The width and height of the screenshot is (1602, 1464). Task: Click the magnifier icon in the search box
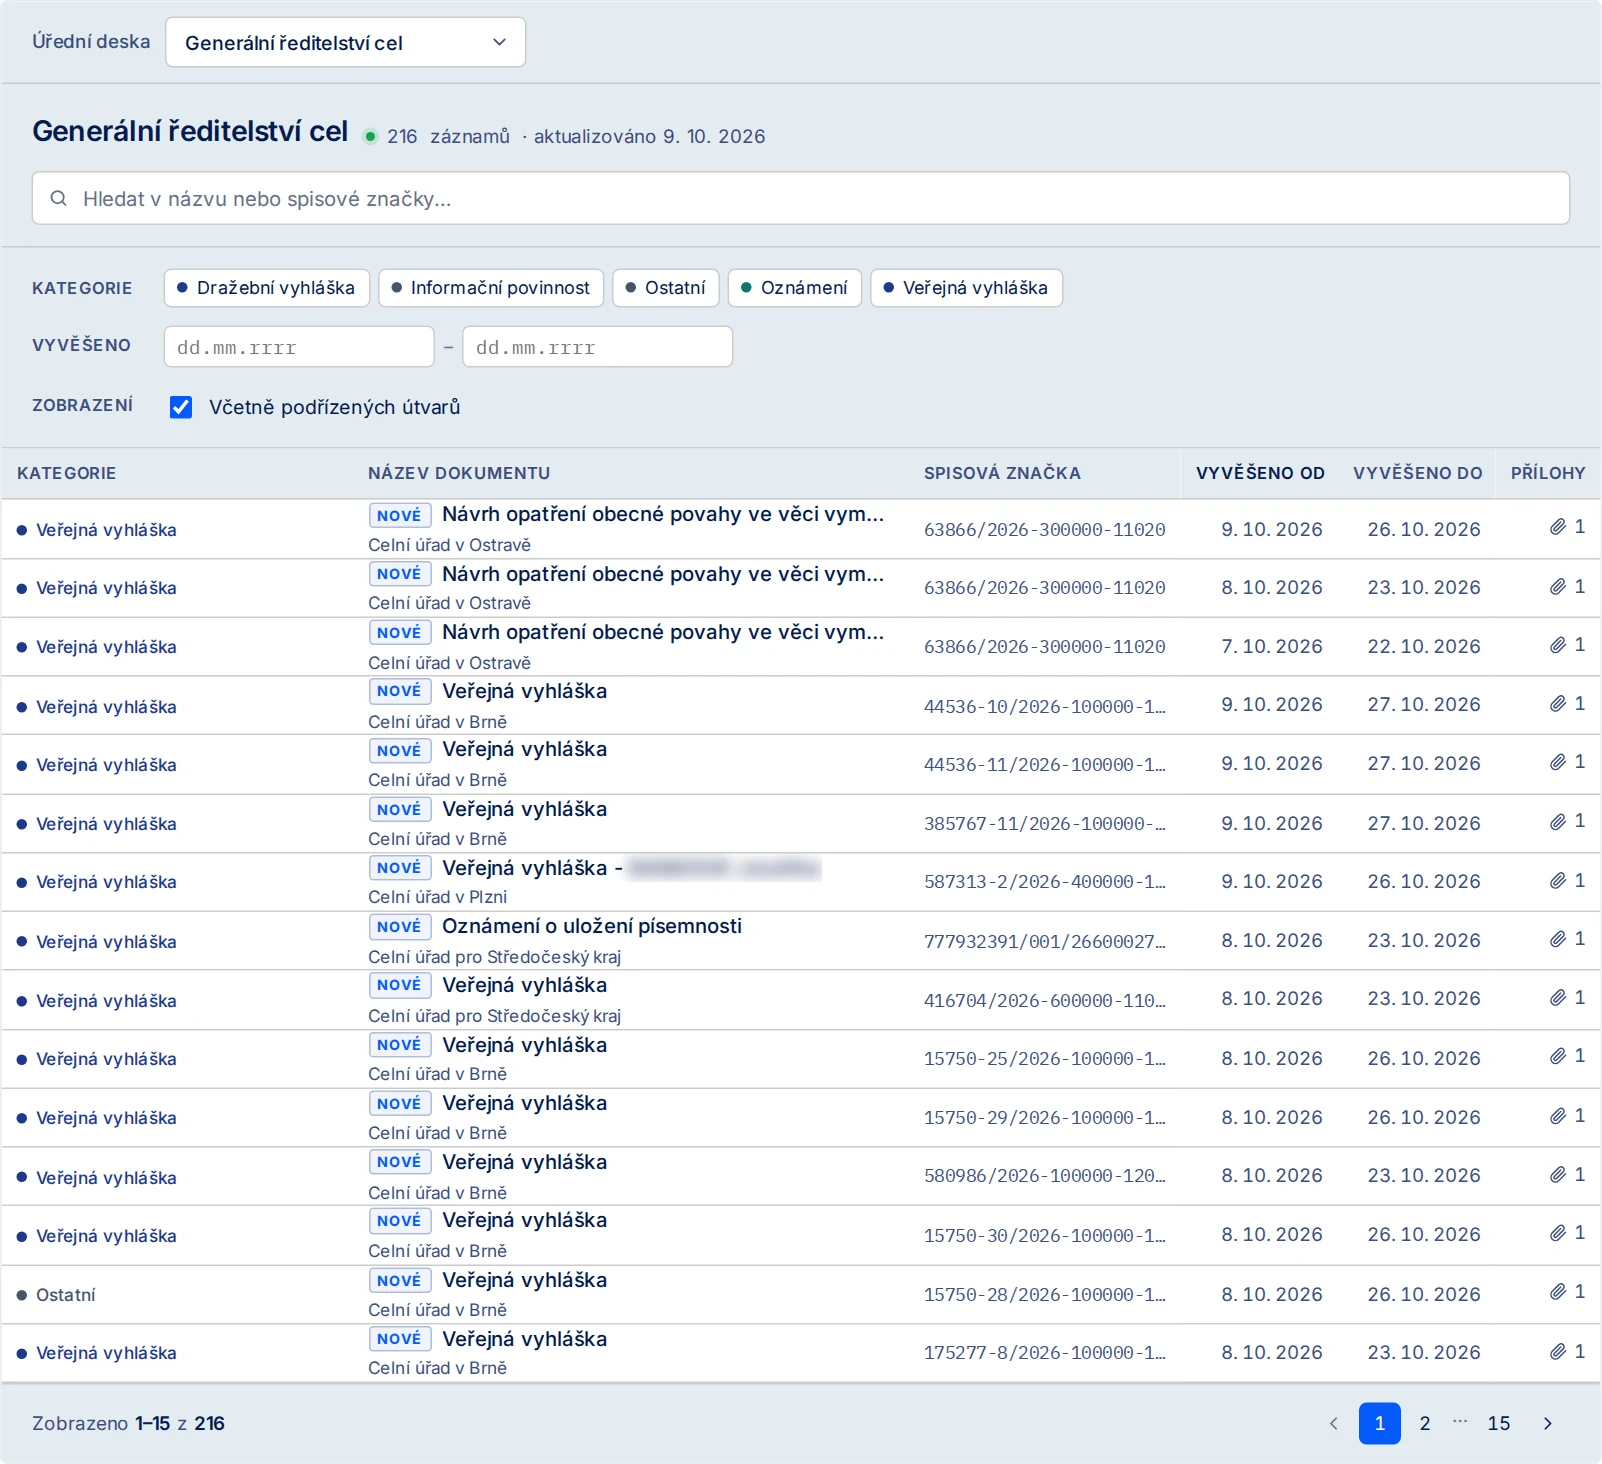click(x=59, y=198)
